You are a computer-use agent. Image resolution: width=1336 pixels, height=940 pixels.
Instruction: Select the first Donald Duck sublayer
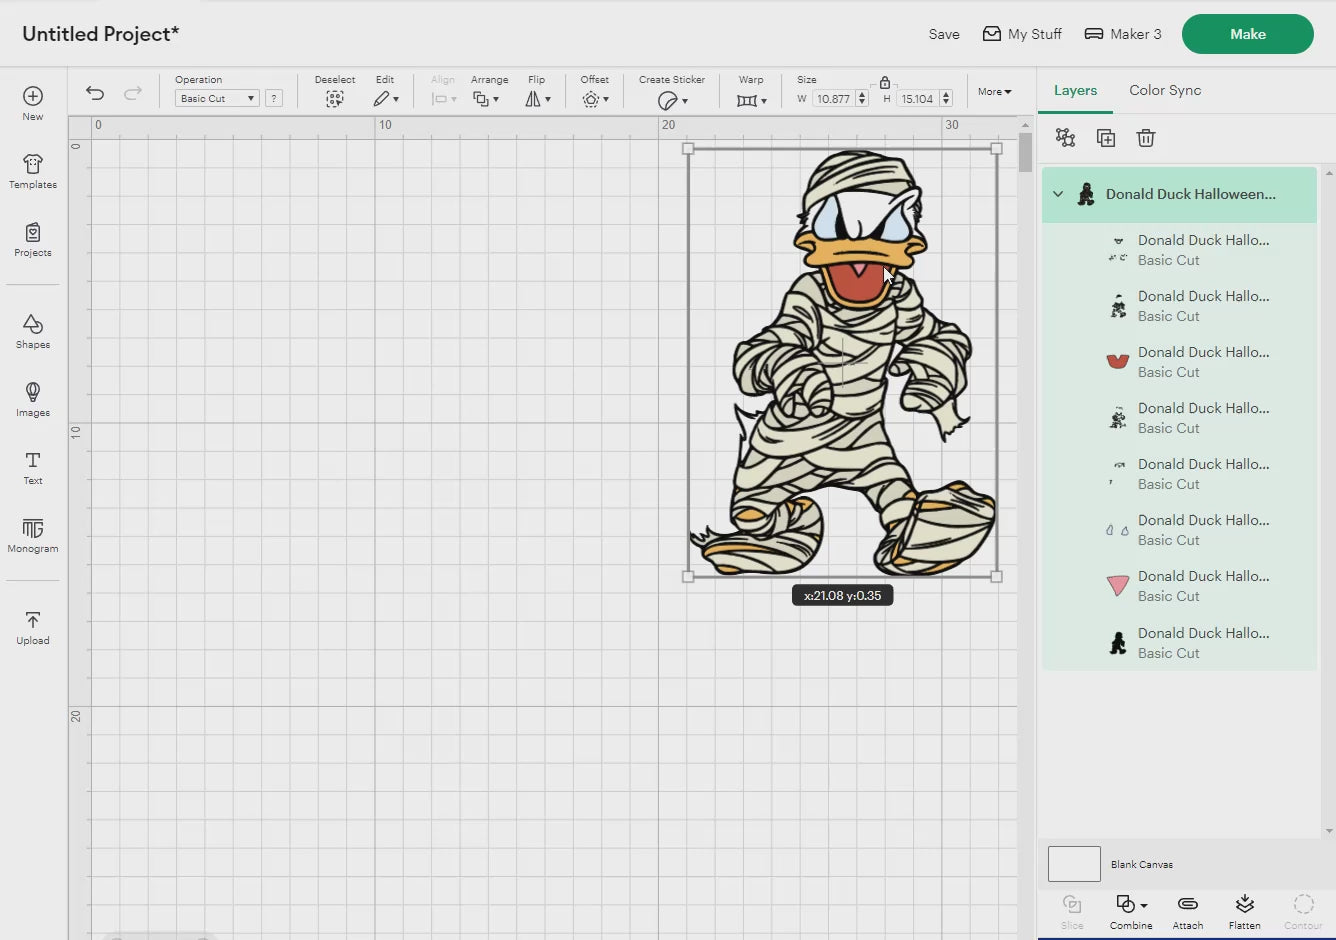(x=1180, y=250)
